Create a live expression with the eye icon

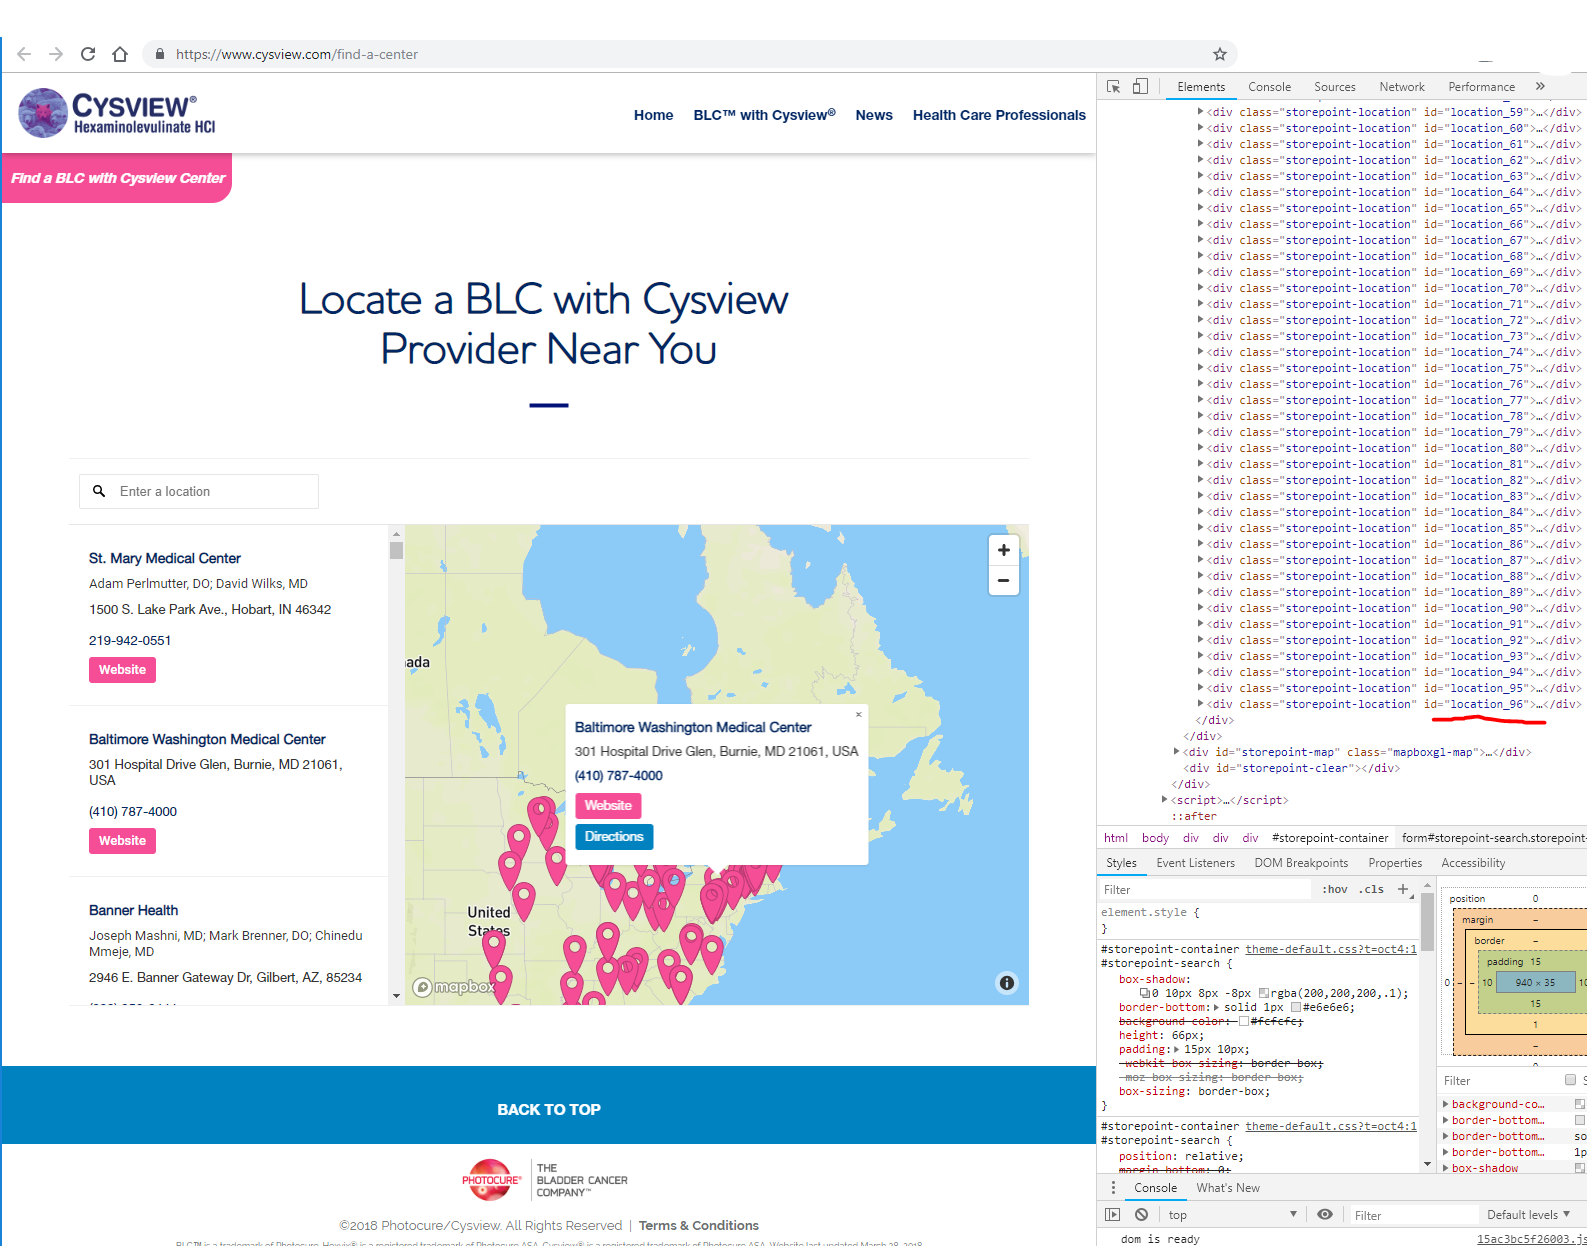point(1325,1215)
